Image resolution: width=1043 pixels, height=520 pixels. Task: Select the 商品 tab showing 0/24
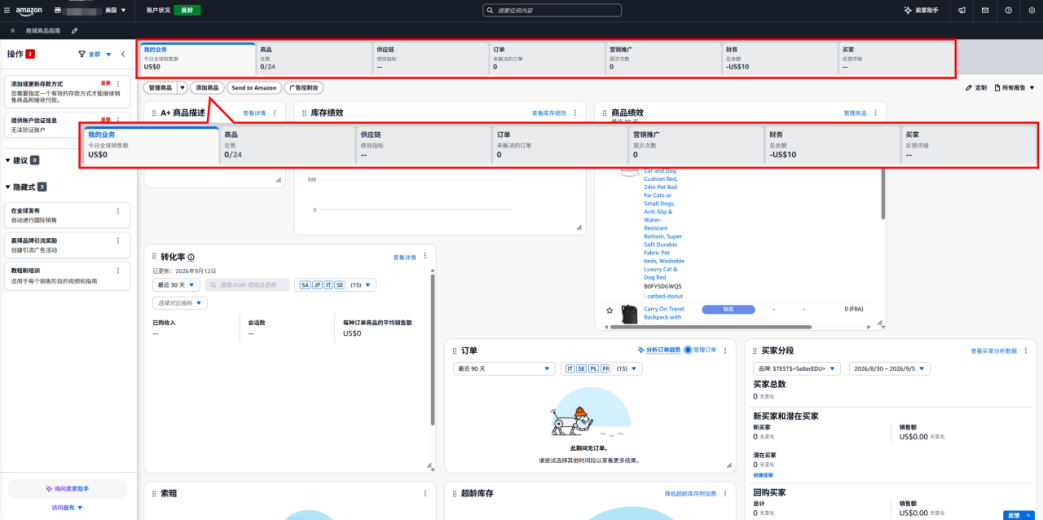tap(313, 59)
